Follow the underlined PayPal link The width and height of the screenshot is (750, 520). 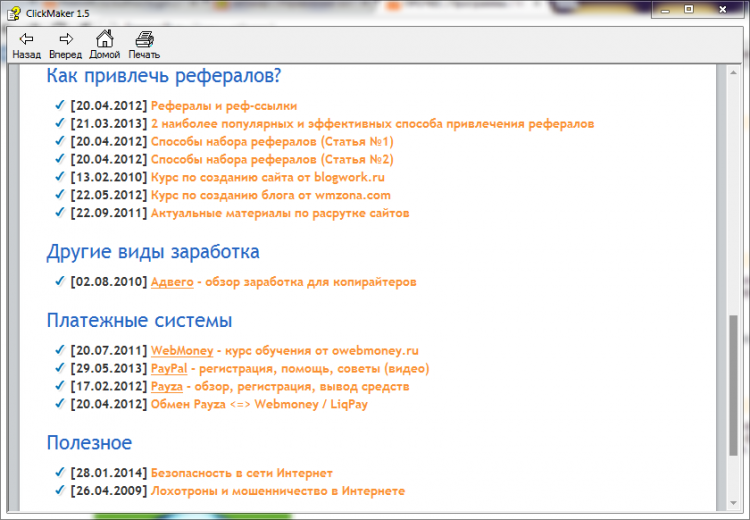[x=169, y=368]
